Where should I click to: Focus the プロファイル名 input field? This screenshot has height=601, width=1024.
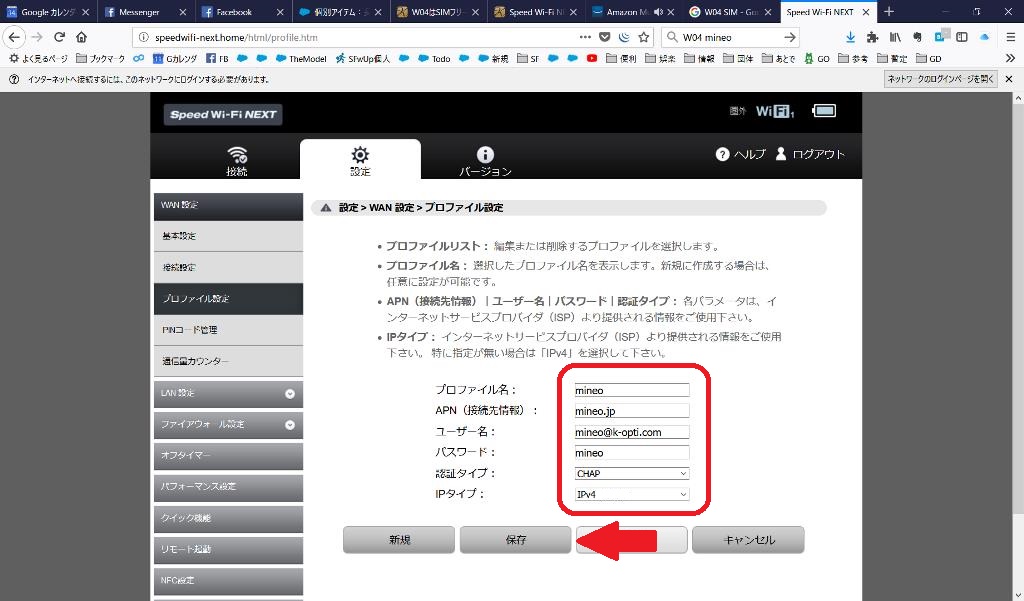632,390
